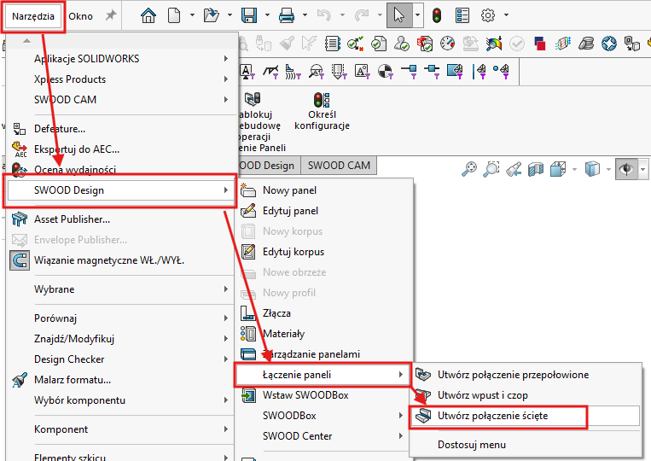Click the pin icon next to Okno
Viewport: 651px width, 461px height.
pos(110,16)
